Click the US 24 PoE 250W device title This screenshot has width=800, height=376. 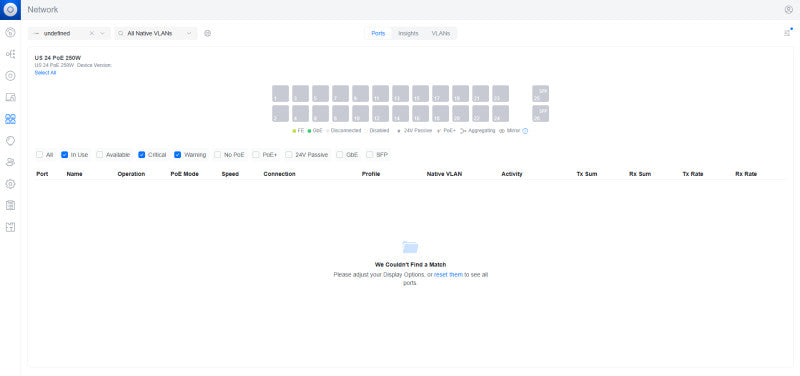coord(58,58)
